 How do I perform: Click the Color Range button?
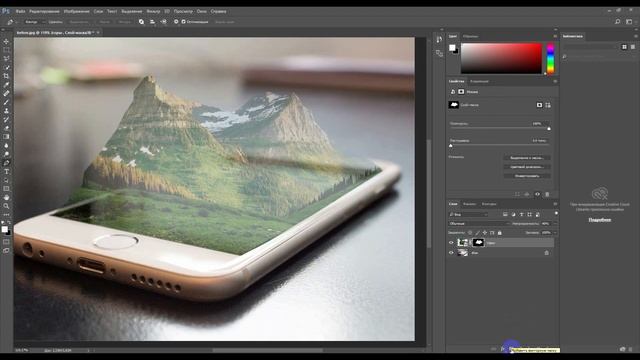pyautogui.click(x=527, y=167)
